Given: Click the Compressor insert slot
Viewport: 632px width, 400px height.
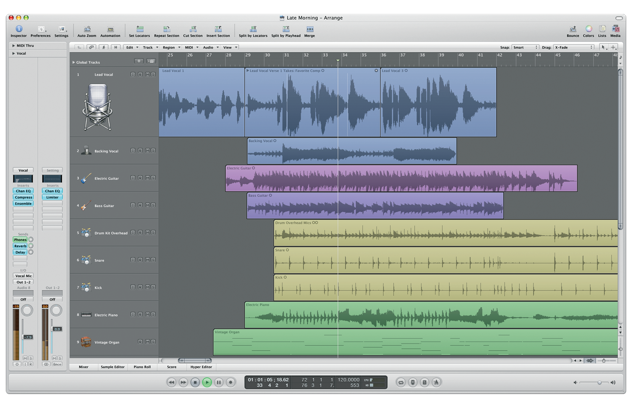Looking at the screenshot, I should 23,197.
